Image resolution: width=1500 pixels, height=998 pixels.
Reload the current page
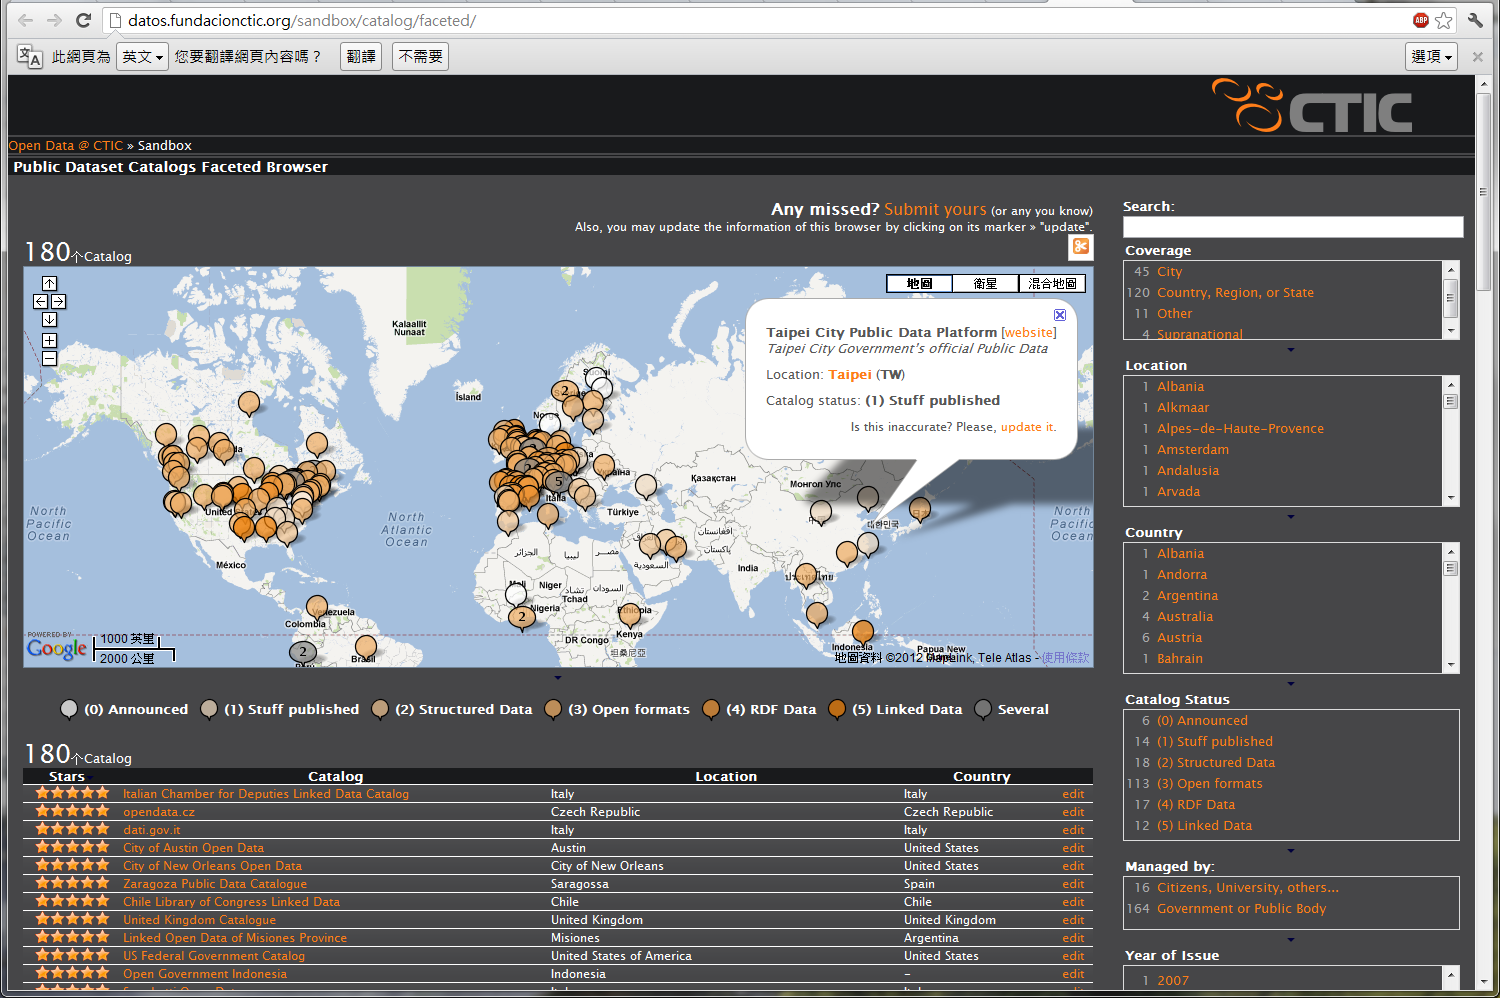coord(84,20)
